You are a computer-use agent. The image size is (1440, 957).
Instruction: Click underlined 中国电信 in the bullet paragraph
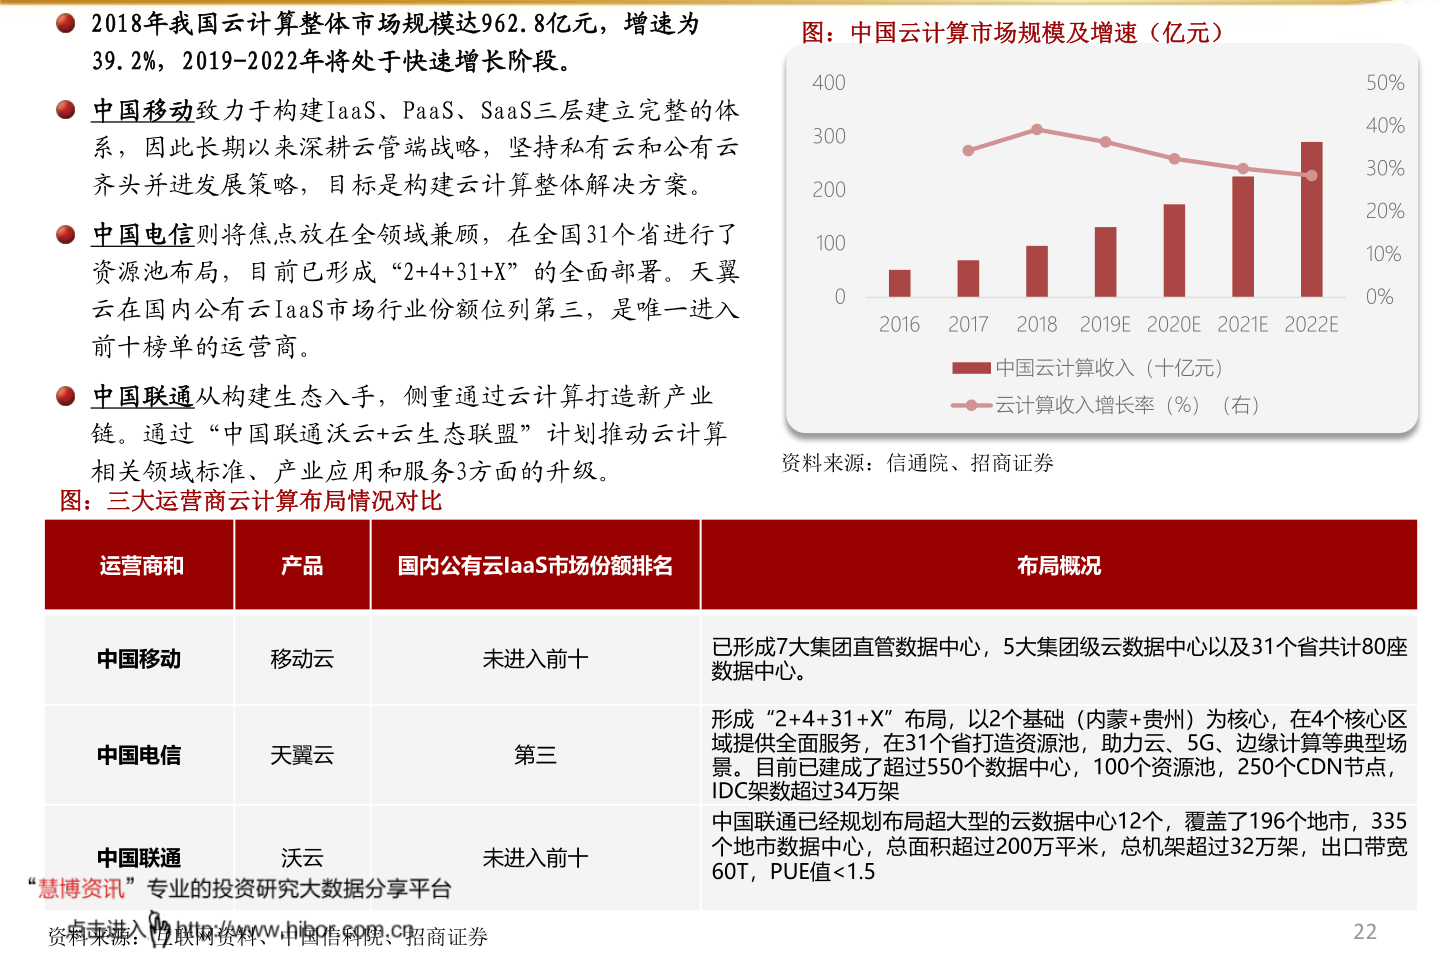[x=143, y=234]
